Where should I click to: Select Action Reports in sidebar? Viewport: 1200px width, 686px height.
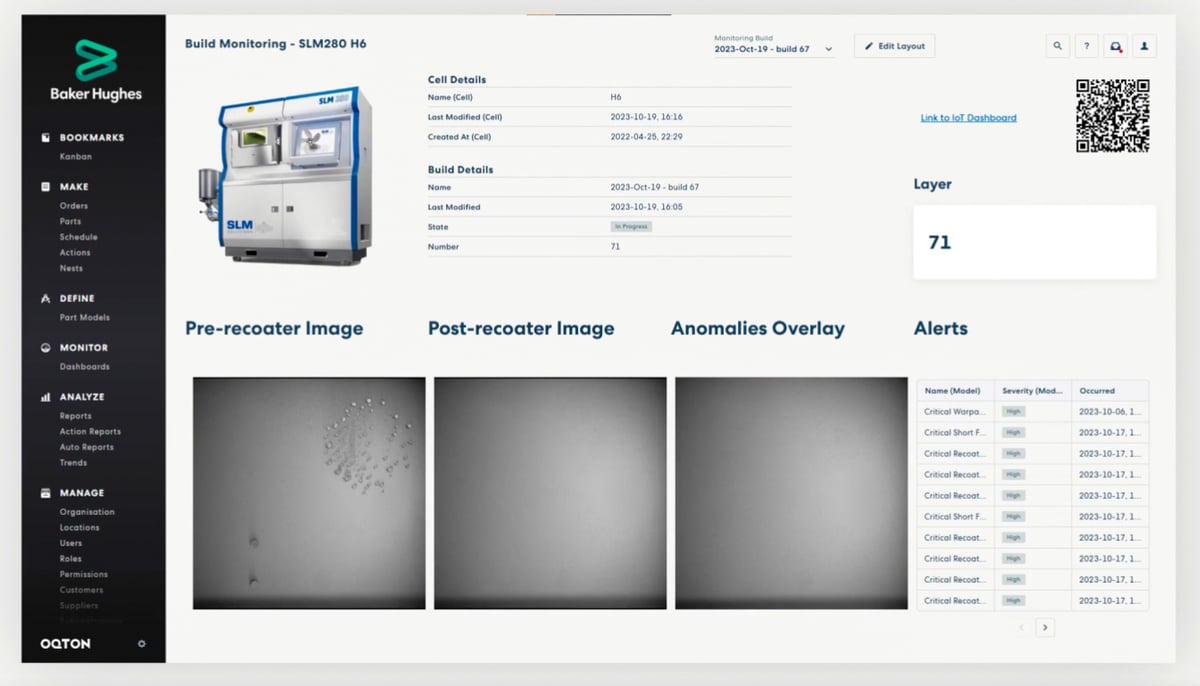point(90,432)
